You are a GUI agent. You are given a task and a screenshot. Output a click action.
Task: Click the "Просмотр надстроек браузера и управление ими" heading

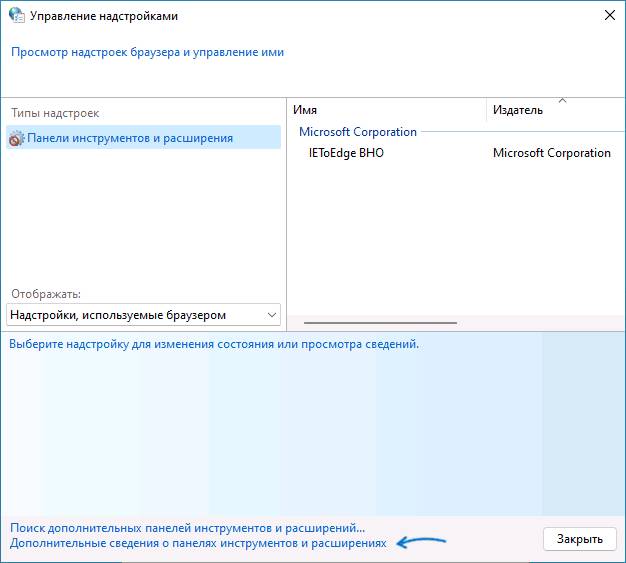pos(148,52)
